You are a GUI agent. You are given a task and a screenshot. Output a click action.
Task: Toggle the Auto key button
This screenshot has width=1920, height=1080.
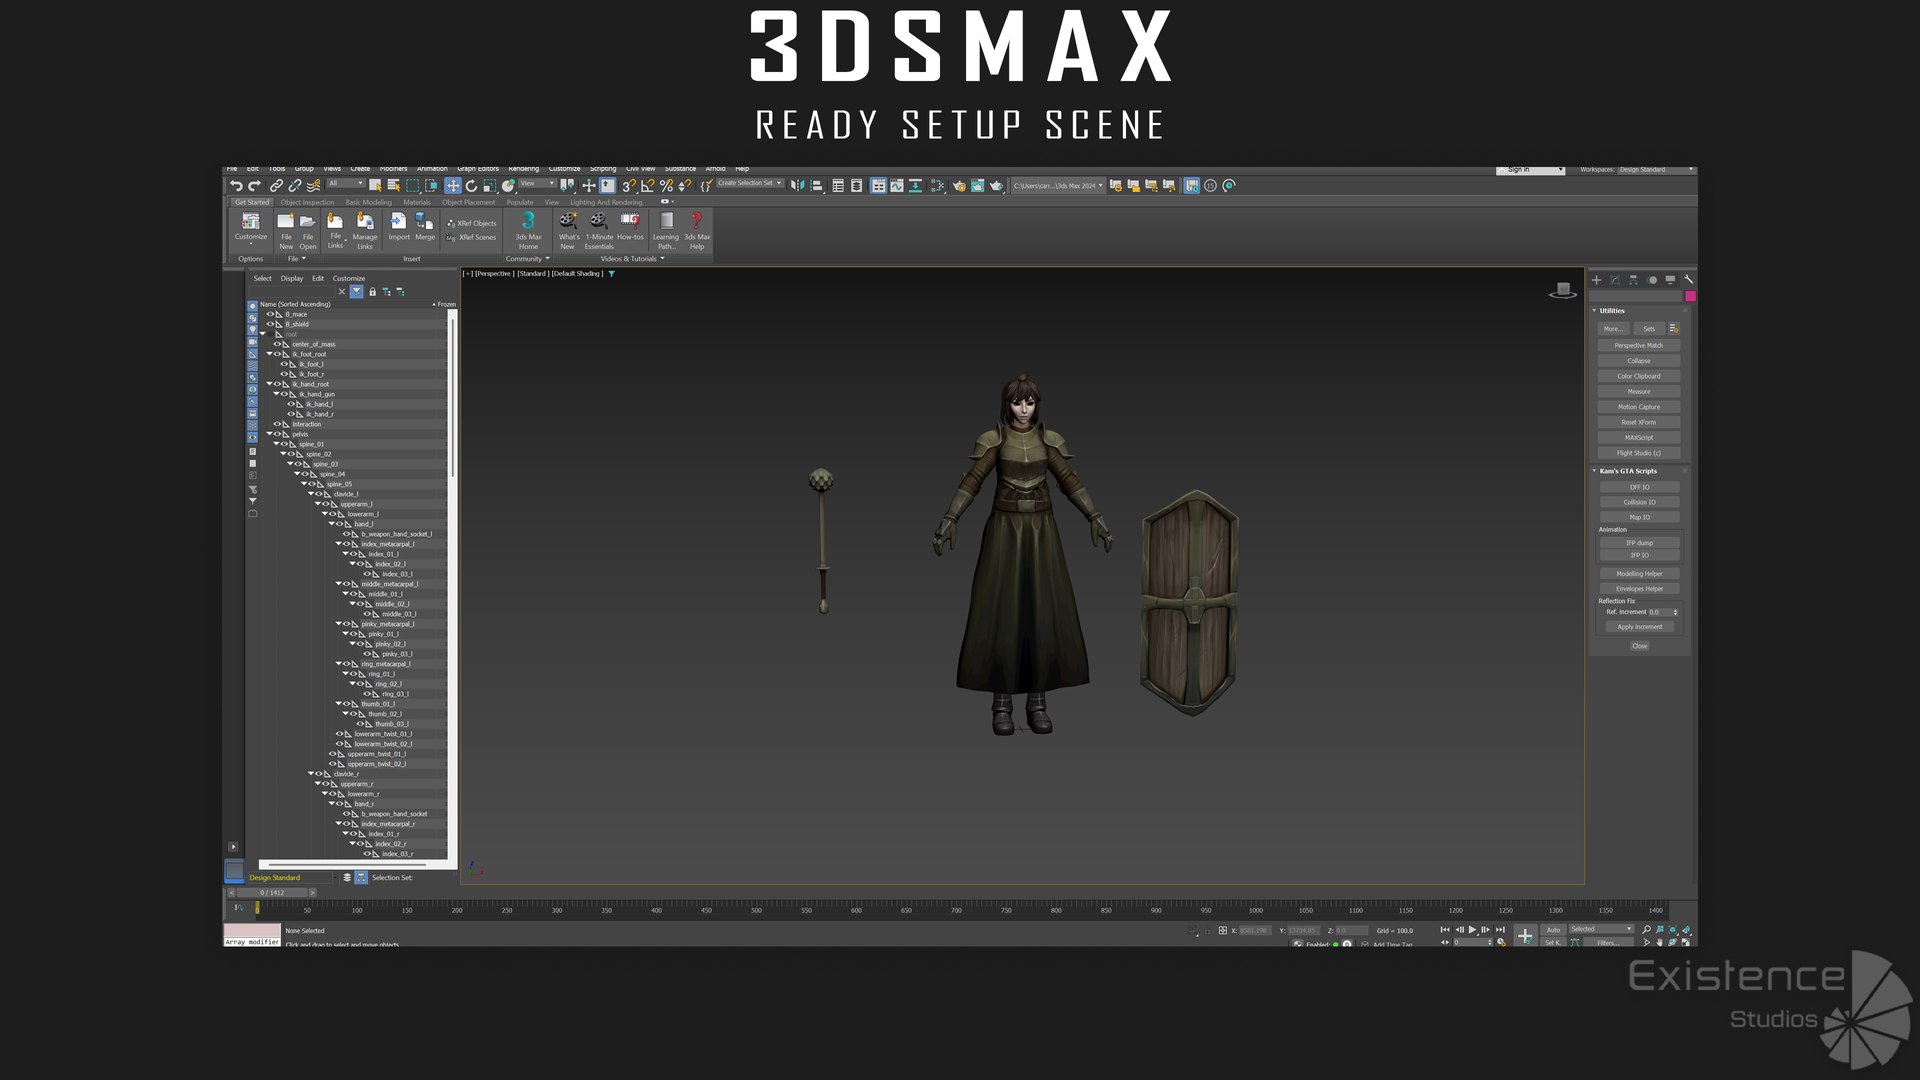tap(1553, 930)
